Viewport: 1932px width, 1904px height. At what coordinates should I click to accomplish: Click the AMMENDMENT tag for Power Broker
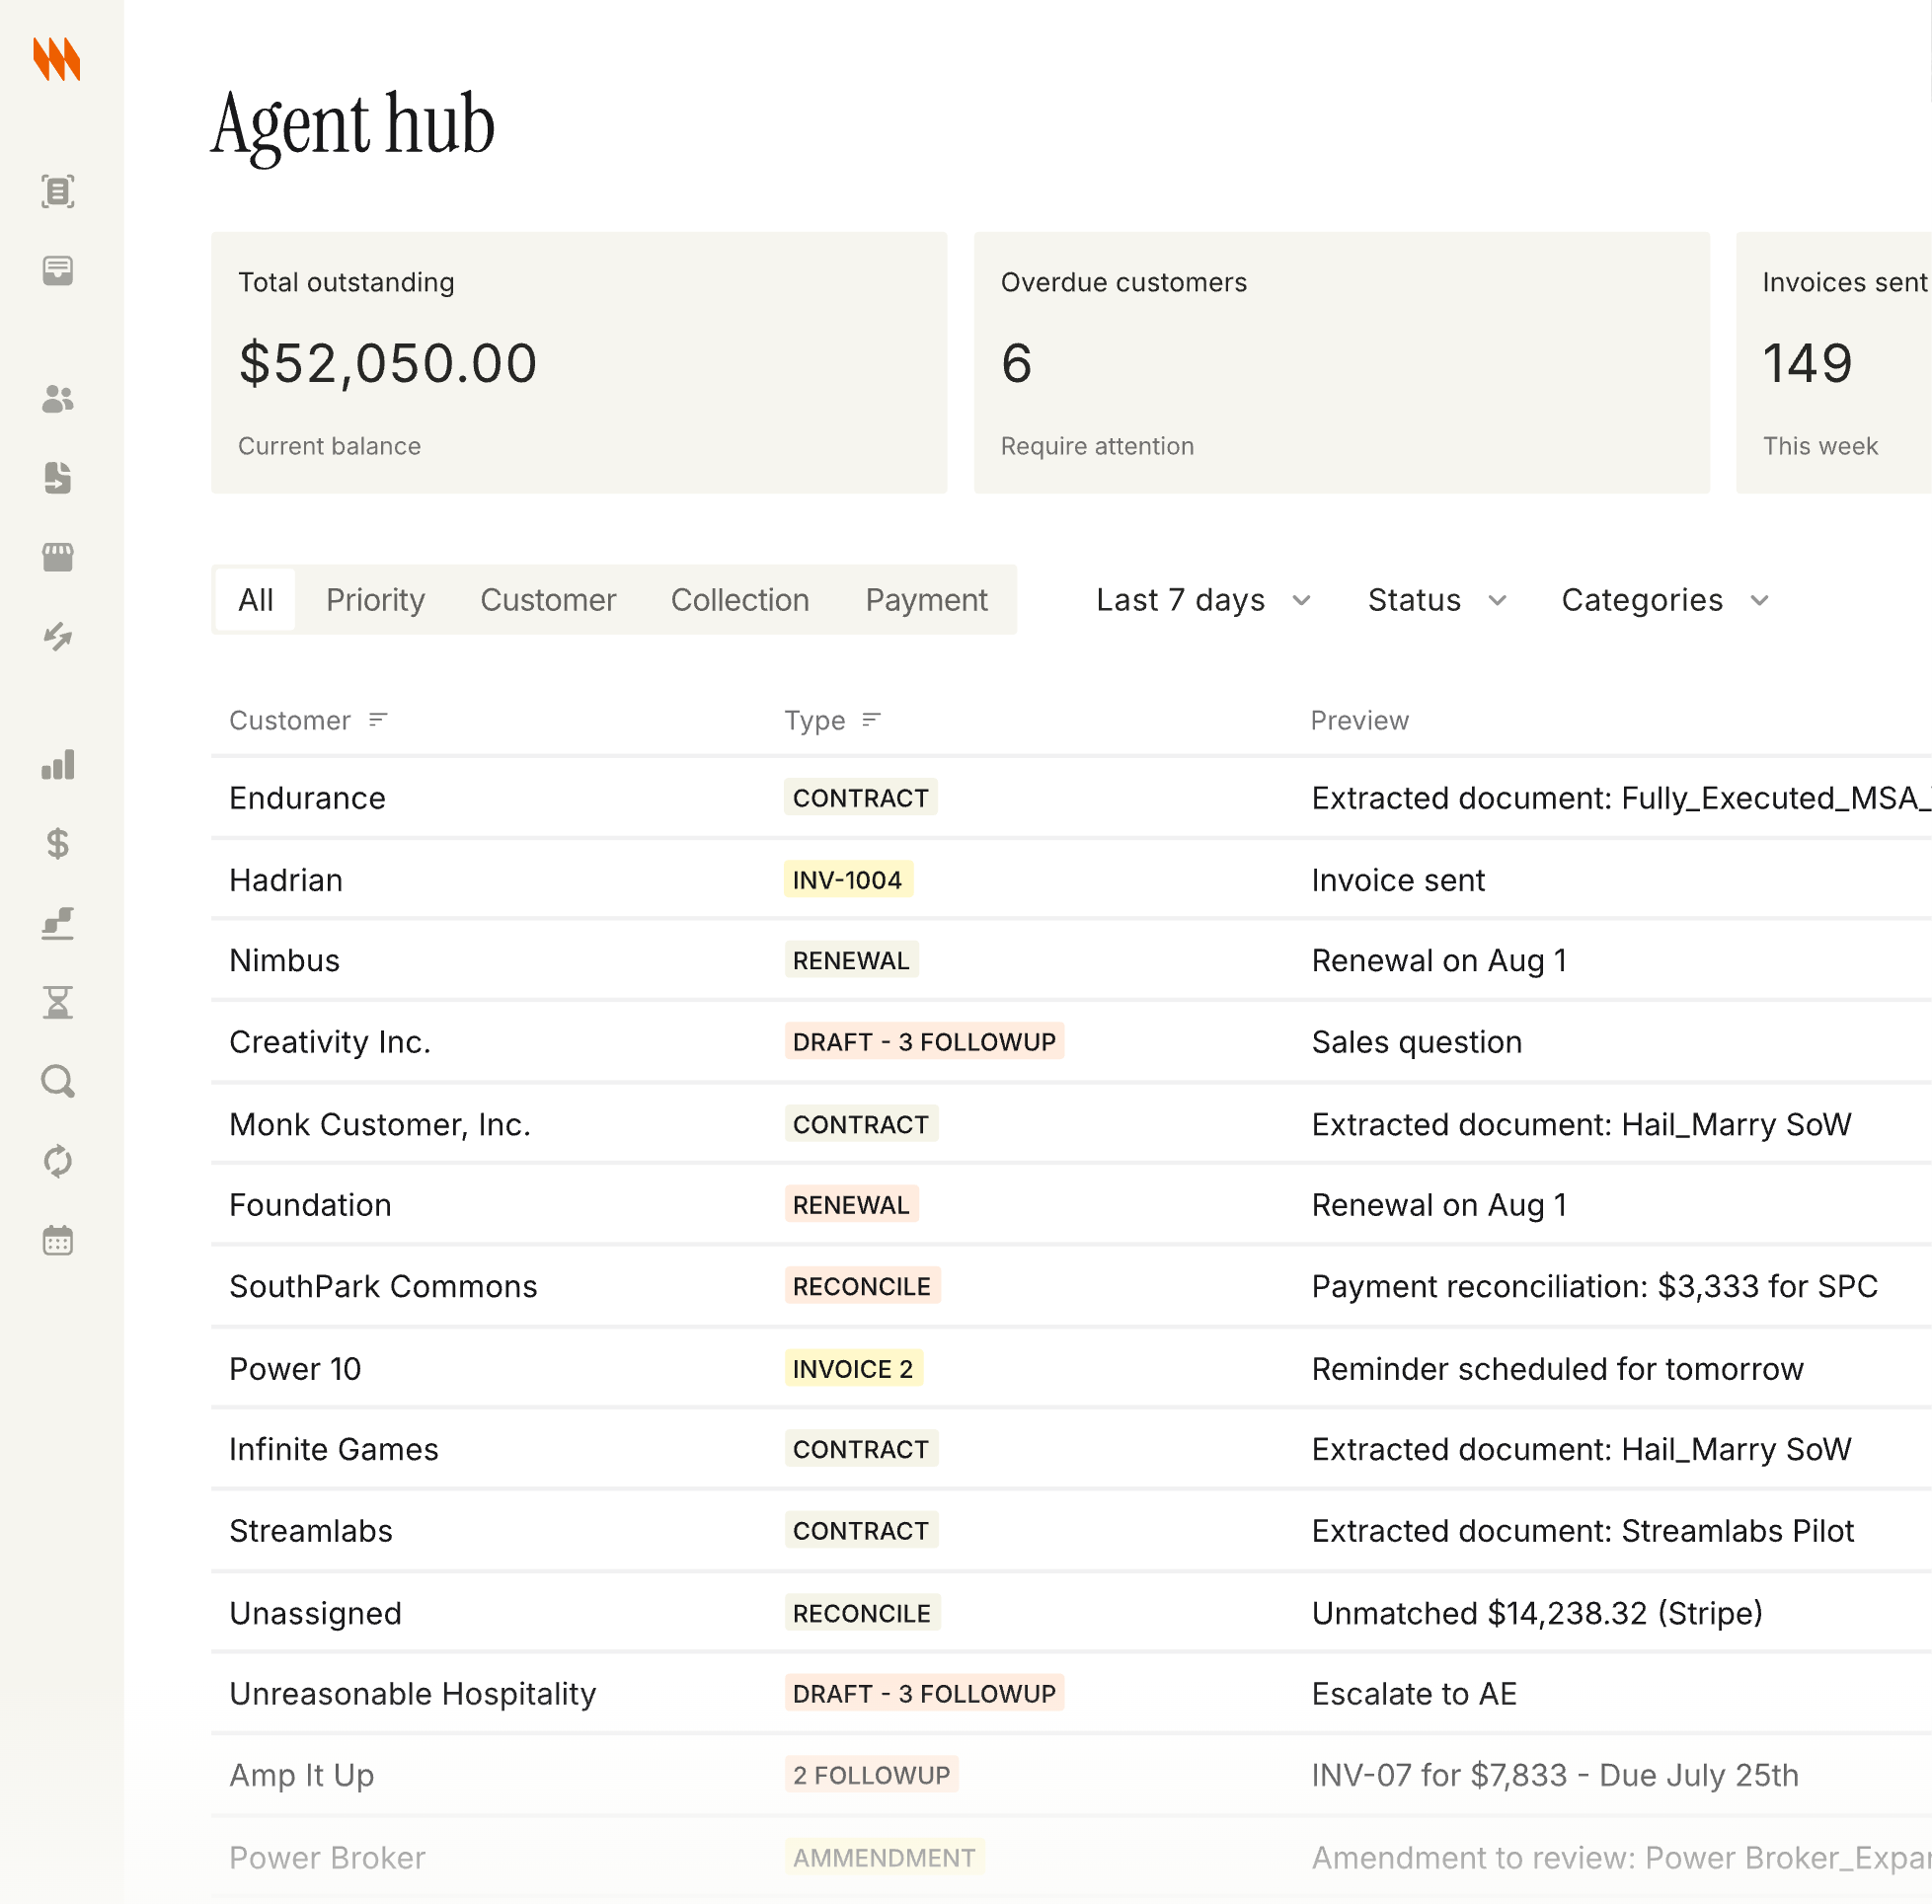click(x=884, y=1858)
